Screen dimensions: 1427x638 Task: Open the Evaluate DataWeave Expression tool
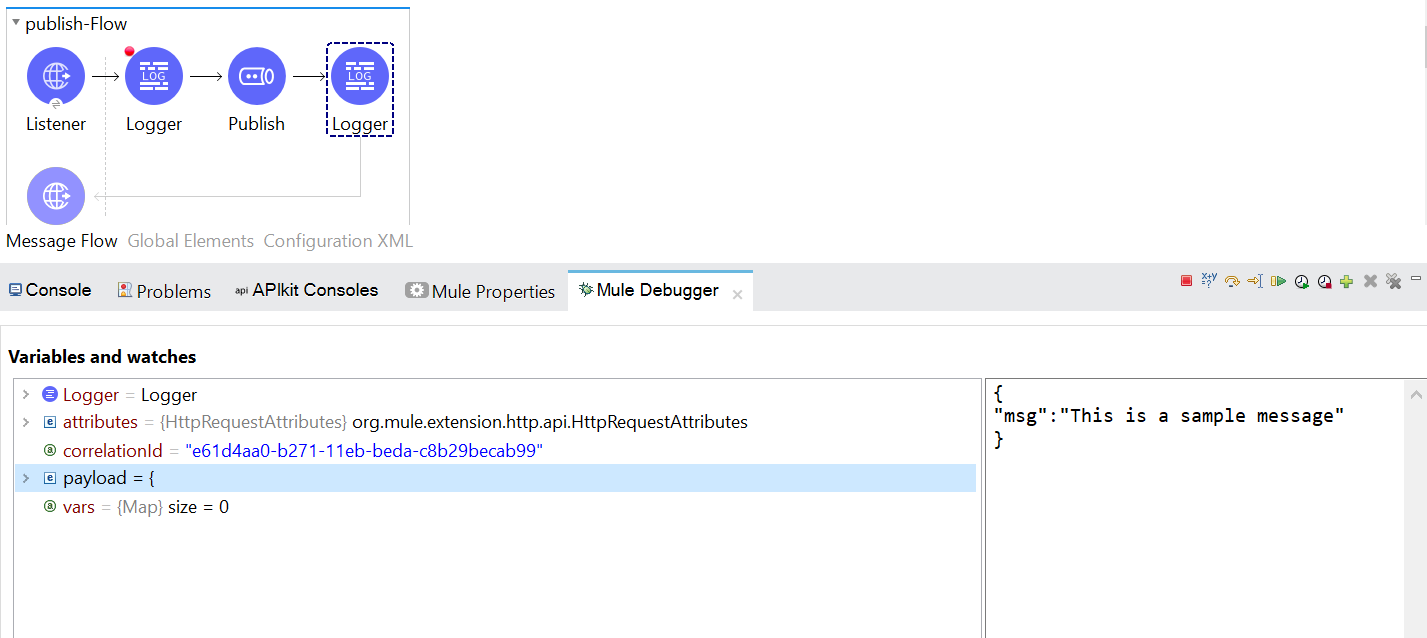[x=1209, y=281]
